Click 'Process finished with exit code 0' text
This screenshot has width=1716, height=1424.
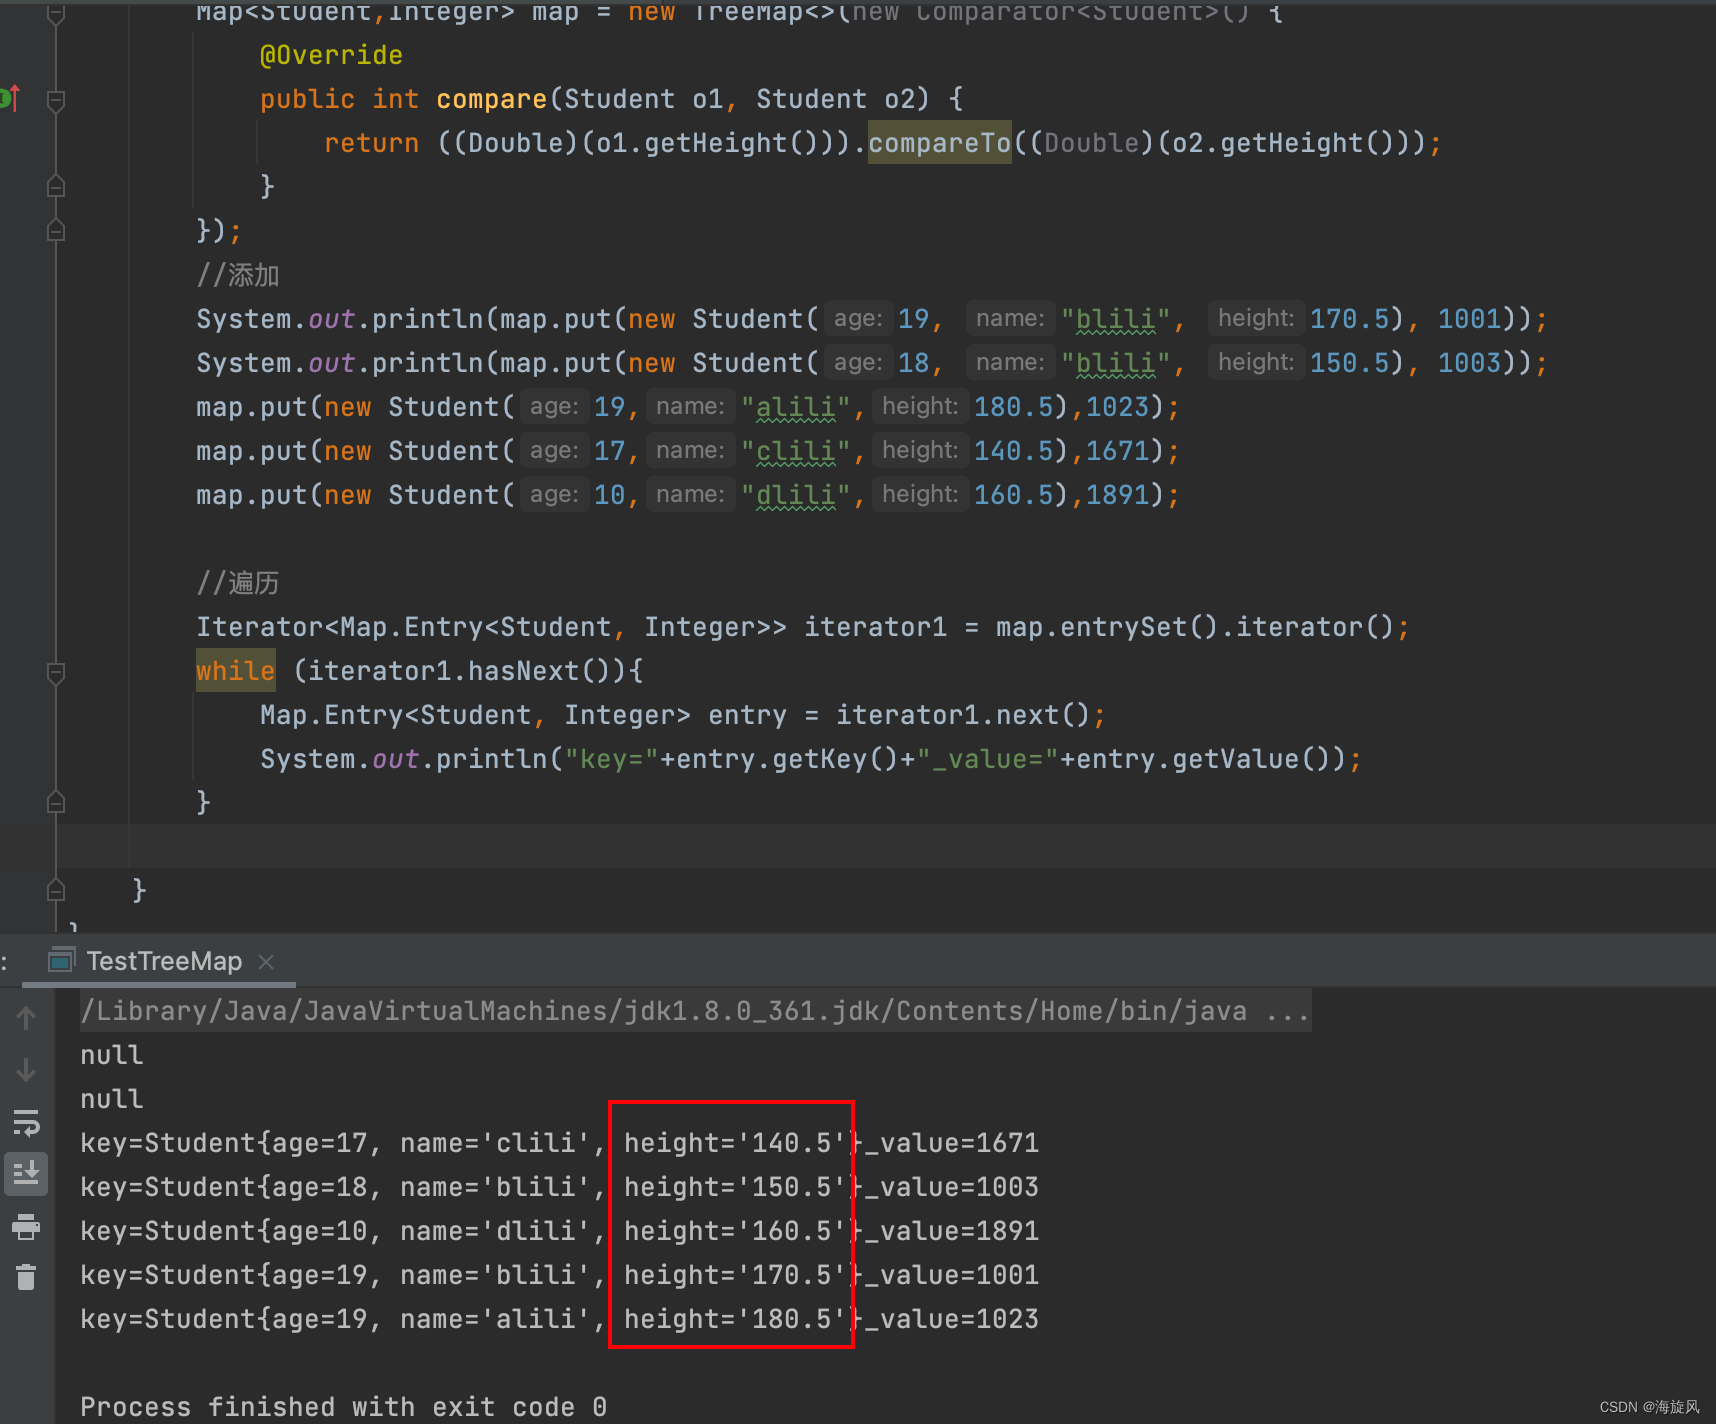point(343,1407)
